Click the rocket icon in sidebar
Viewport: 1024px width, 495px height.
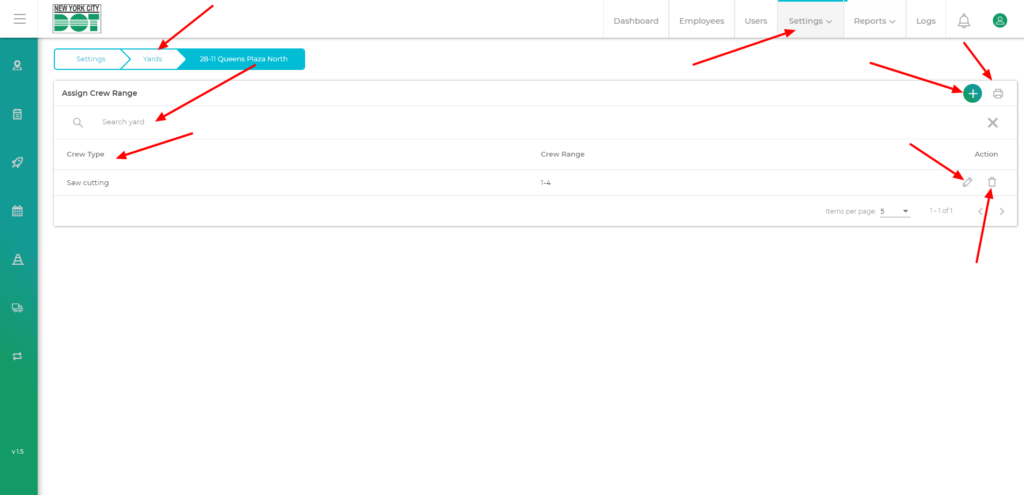point(17,162)
